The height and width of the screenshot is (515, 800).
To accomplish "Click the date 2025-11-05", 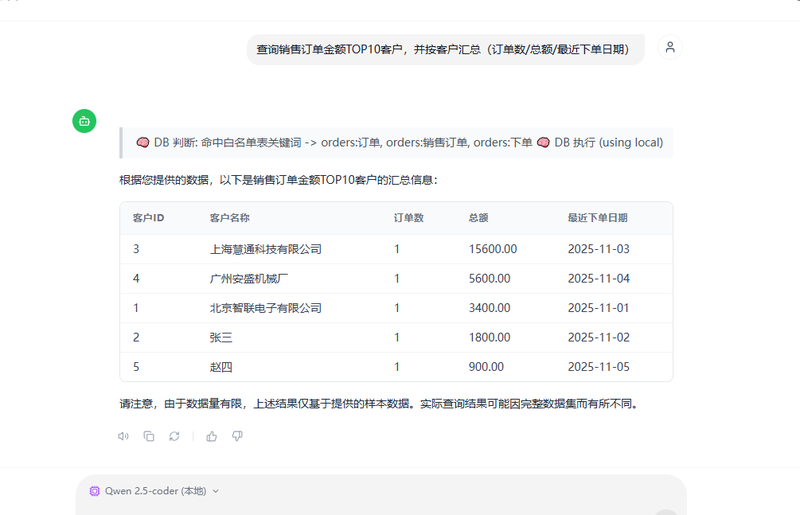I will [598, 367].
